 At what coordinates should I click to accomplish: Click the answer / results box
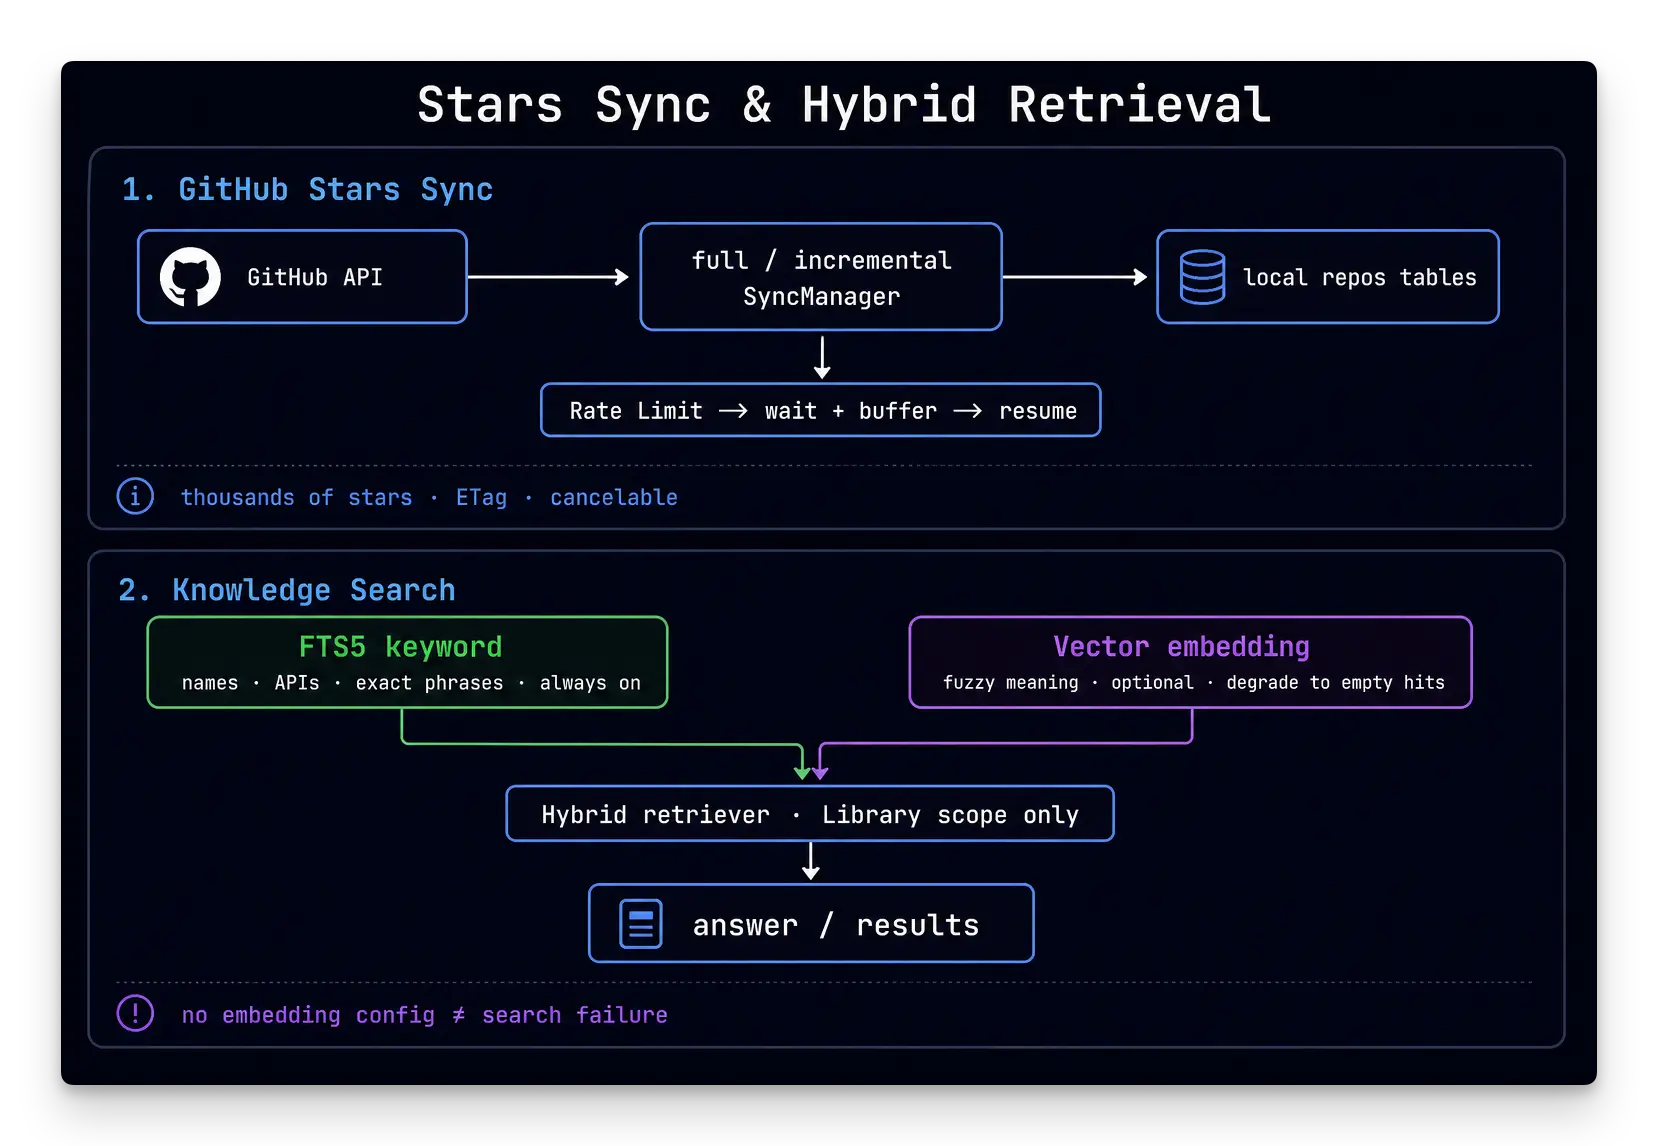point(811,923)
